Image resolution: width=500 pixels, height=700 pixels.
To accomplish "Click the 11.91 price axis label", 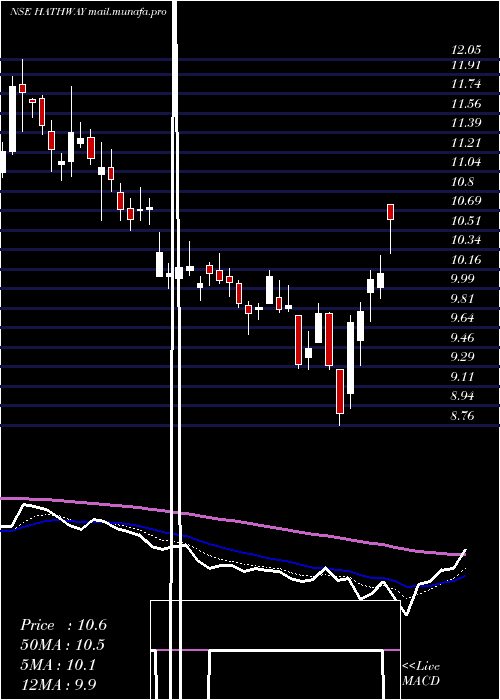I will tap(466, 65).
